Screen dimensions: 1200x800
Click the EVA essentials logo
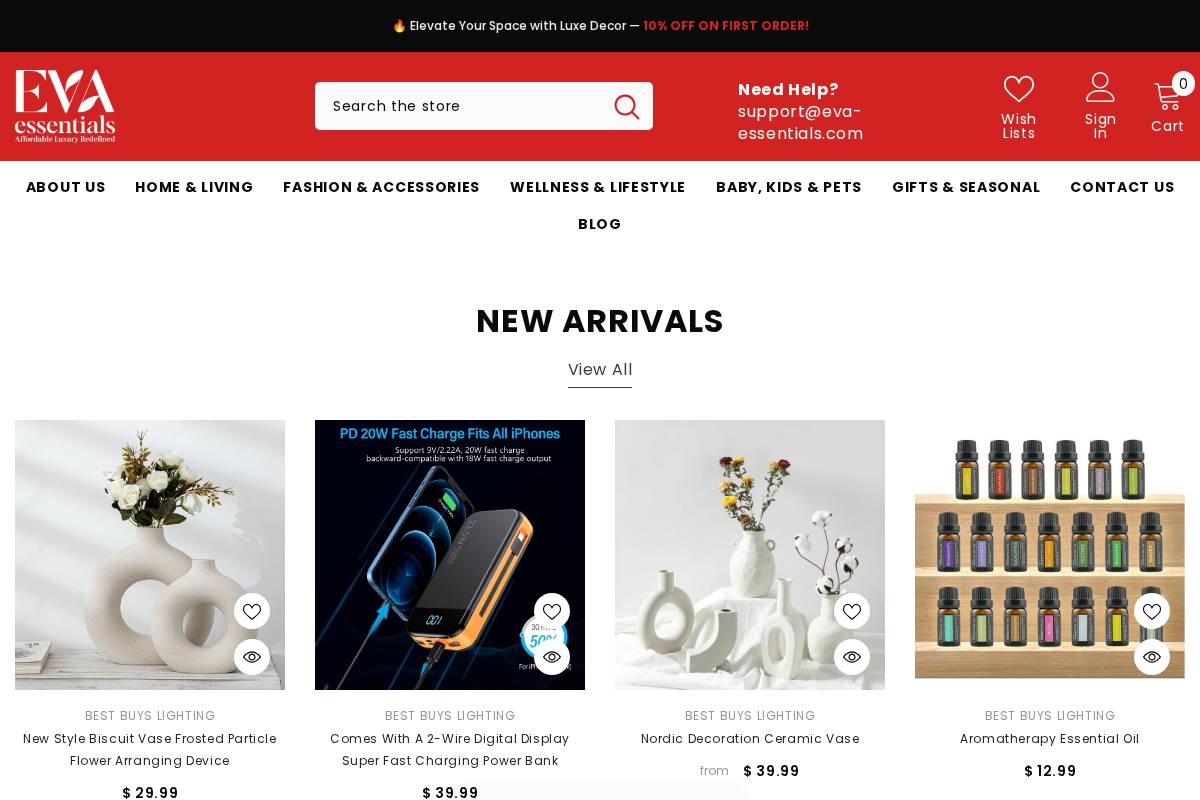tap(65, 106)
